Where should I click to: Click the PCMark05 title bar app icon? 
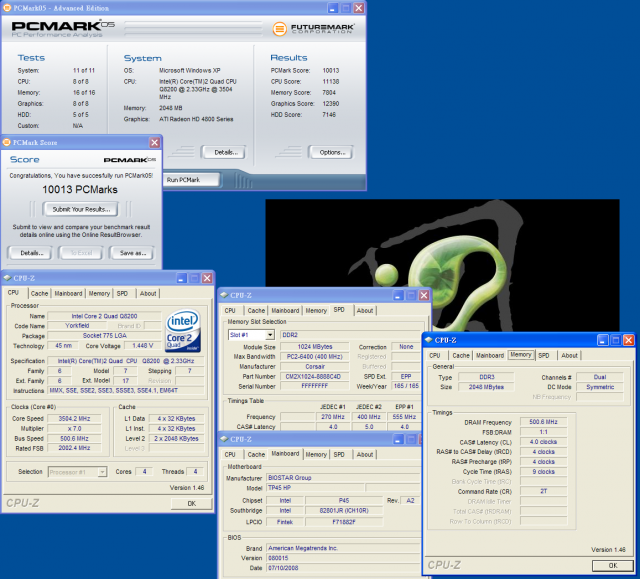(7, 8)
